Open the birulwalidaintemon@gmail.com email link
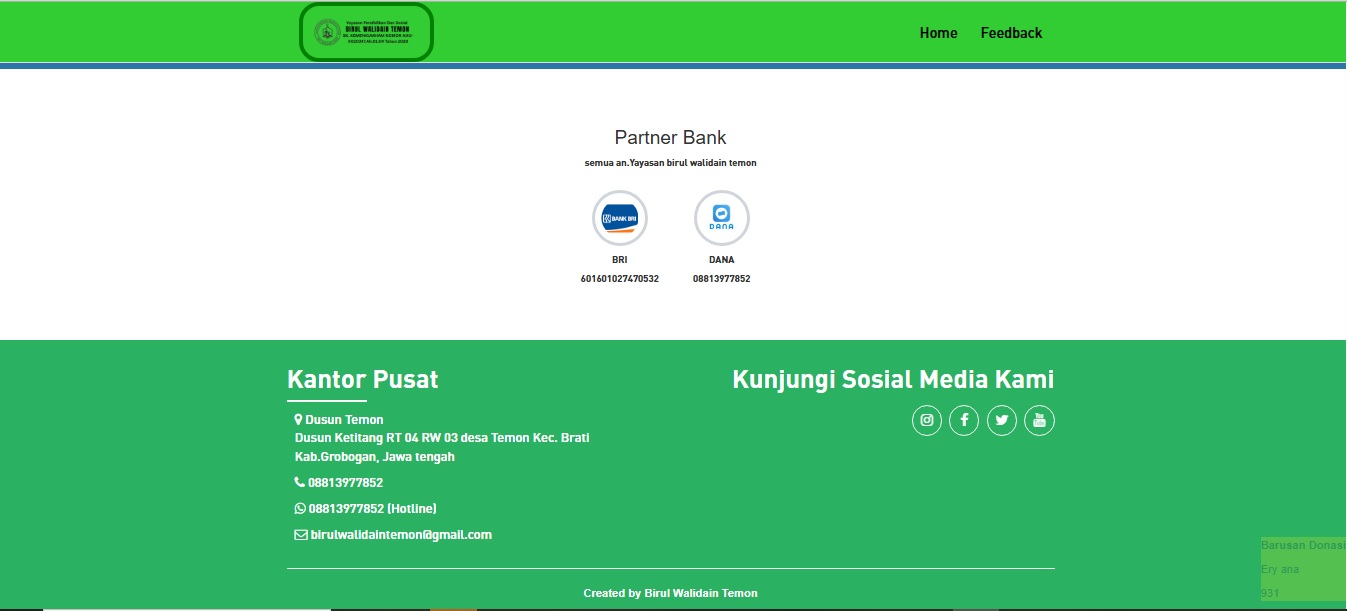This screenshot has height=611, width=1347. tap(401, 535)
